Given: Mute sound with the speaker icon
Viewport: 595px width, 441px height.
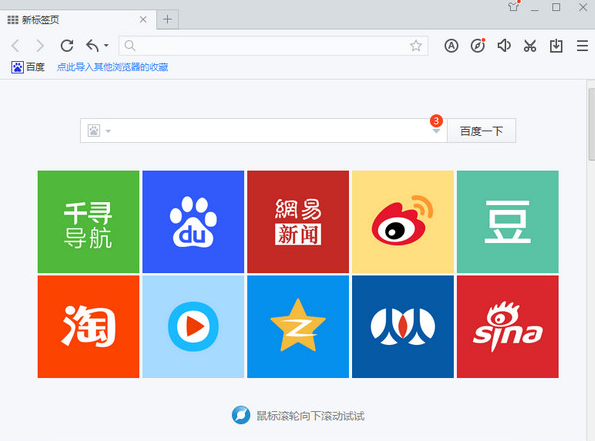Looking at the screenshot, I should (504, 46).
